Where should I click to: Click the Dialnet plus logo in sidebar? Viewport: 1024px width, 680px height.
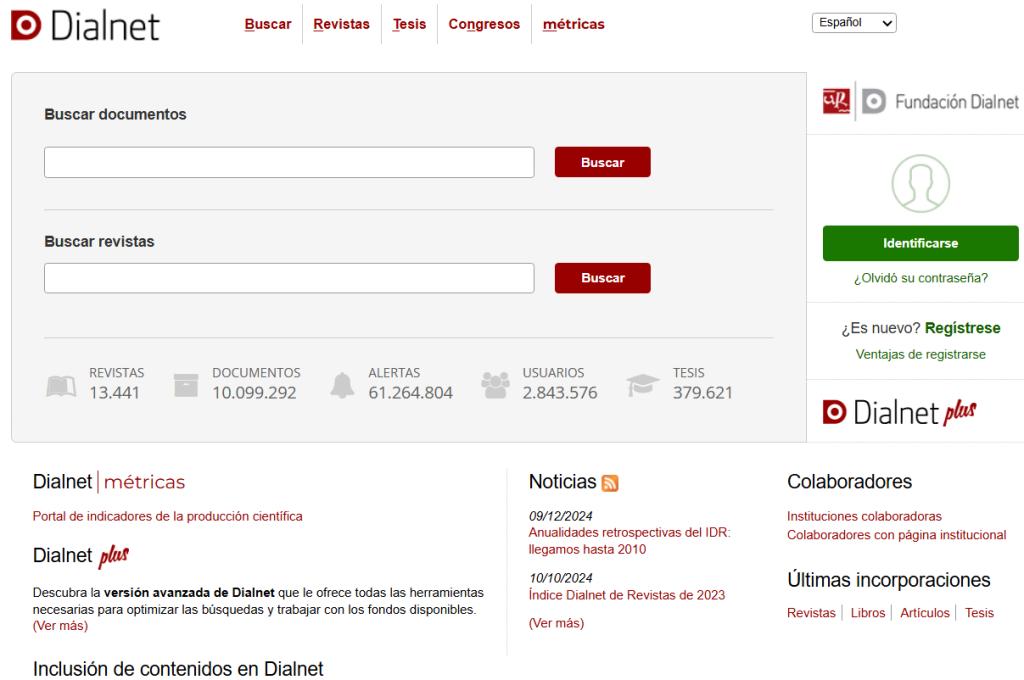click(899, 413)
